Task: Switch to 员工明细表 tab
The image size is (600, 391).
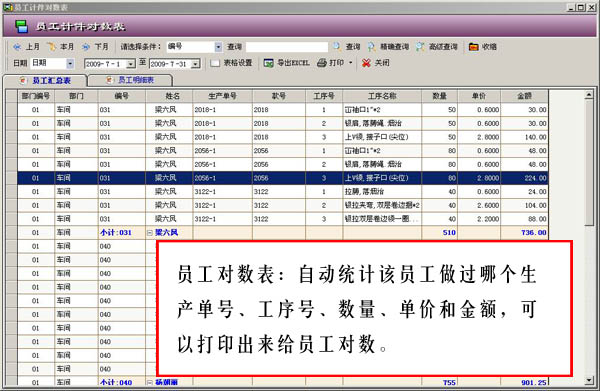Action: [x=130, y=80]
